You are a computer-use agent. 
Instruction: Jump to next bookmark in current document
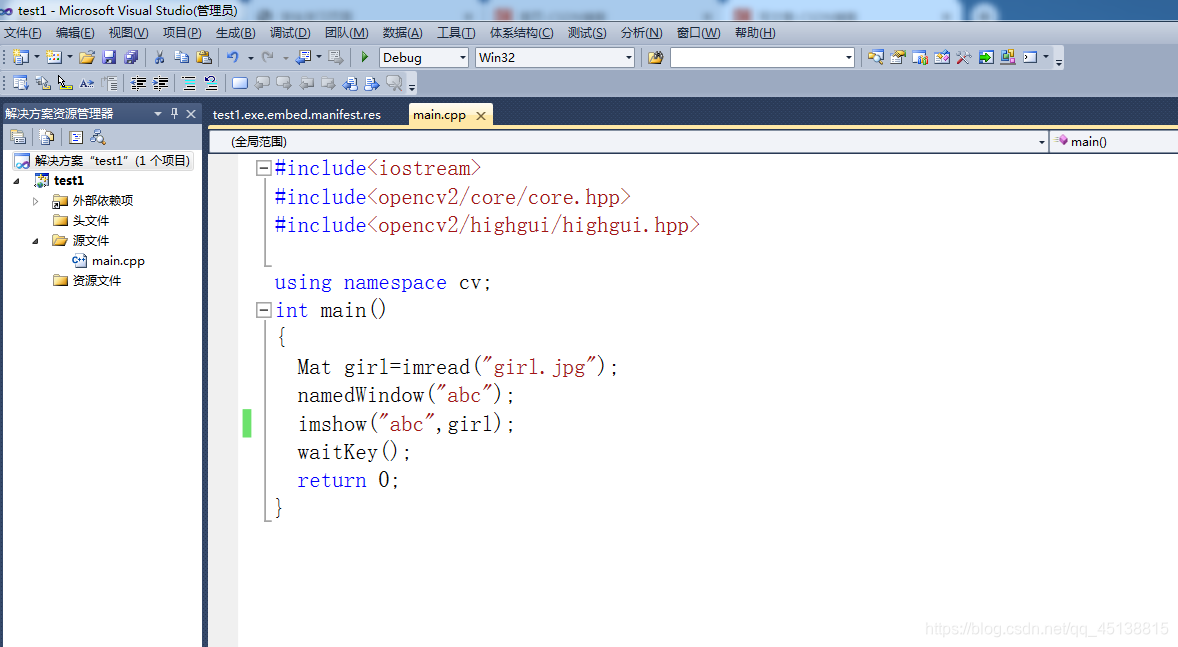coord(372,83)
